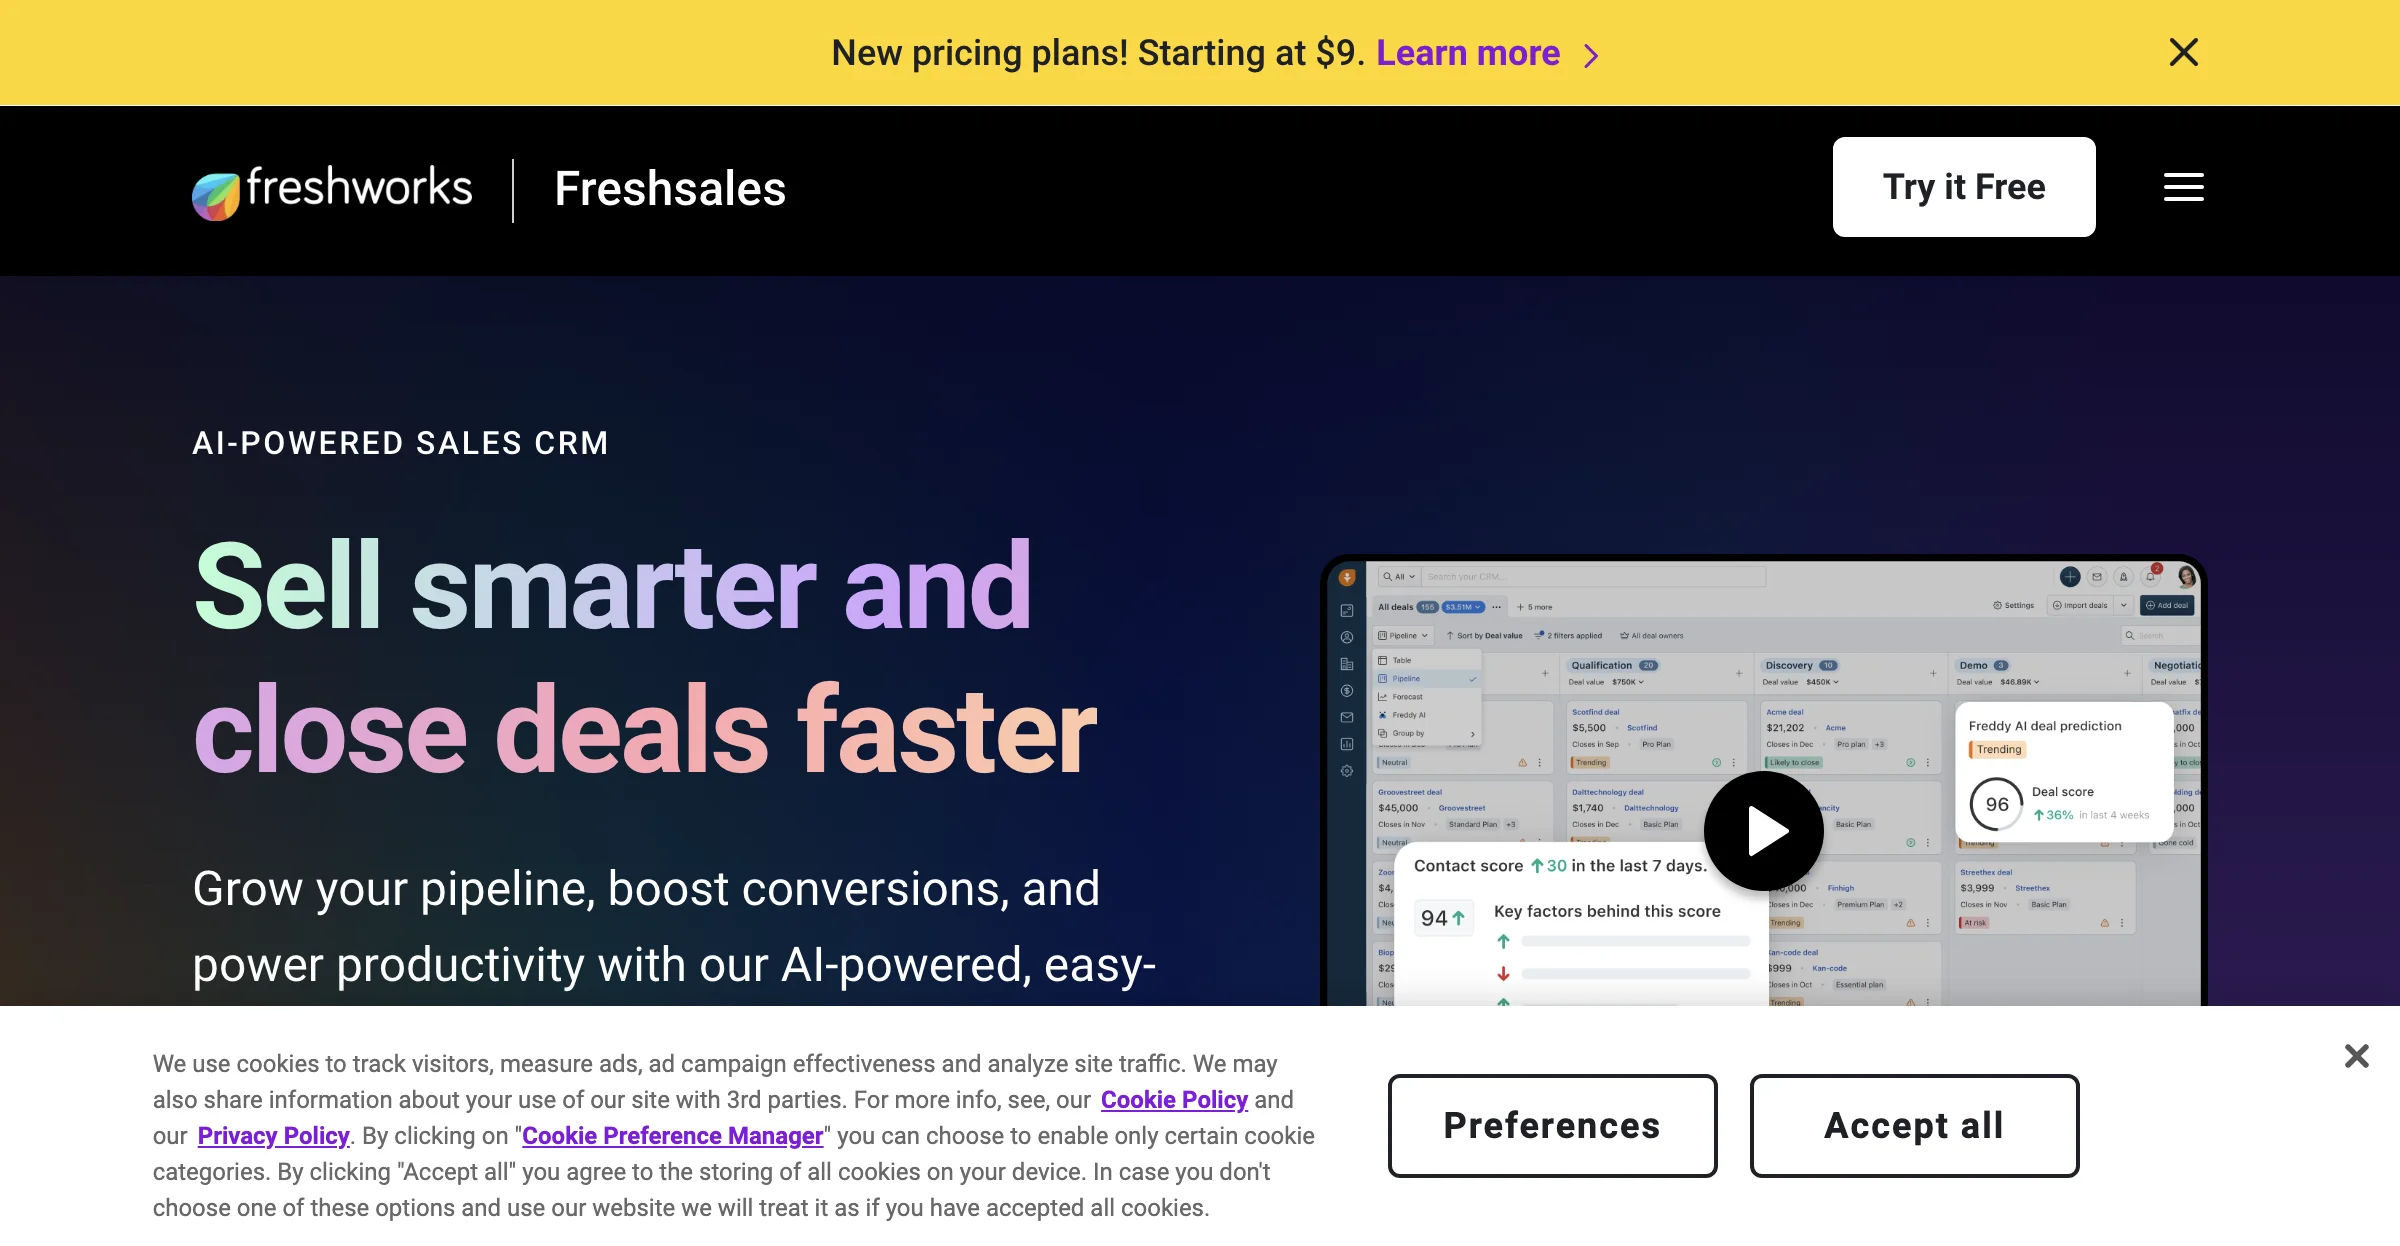Click the Try it Free button
This screenshot has height=1246, width=2400.
(x=1963, y=187)
